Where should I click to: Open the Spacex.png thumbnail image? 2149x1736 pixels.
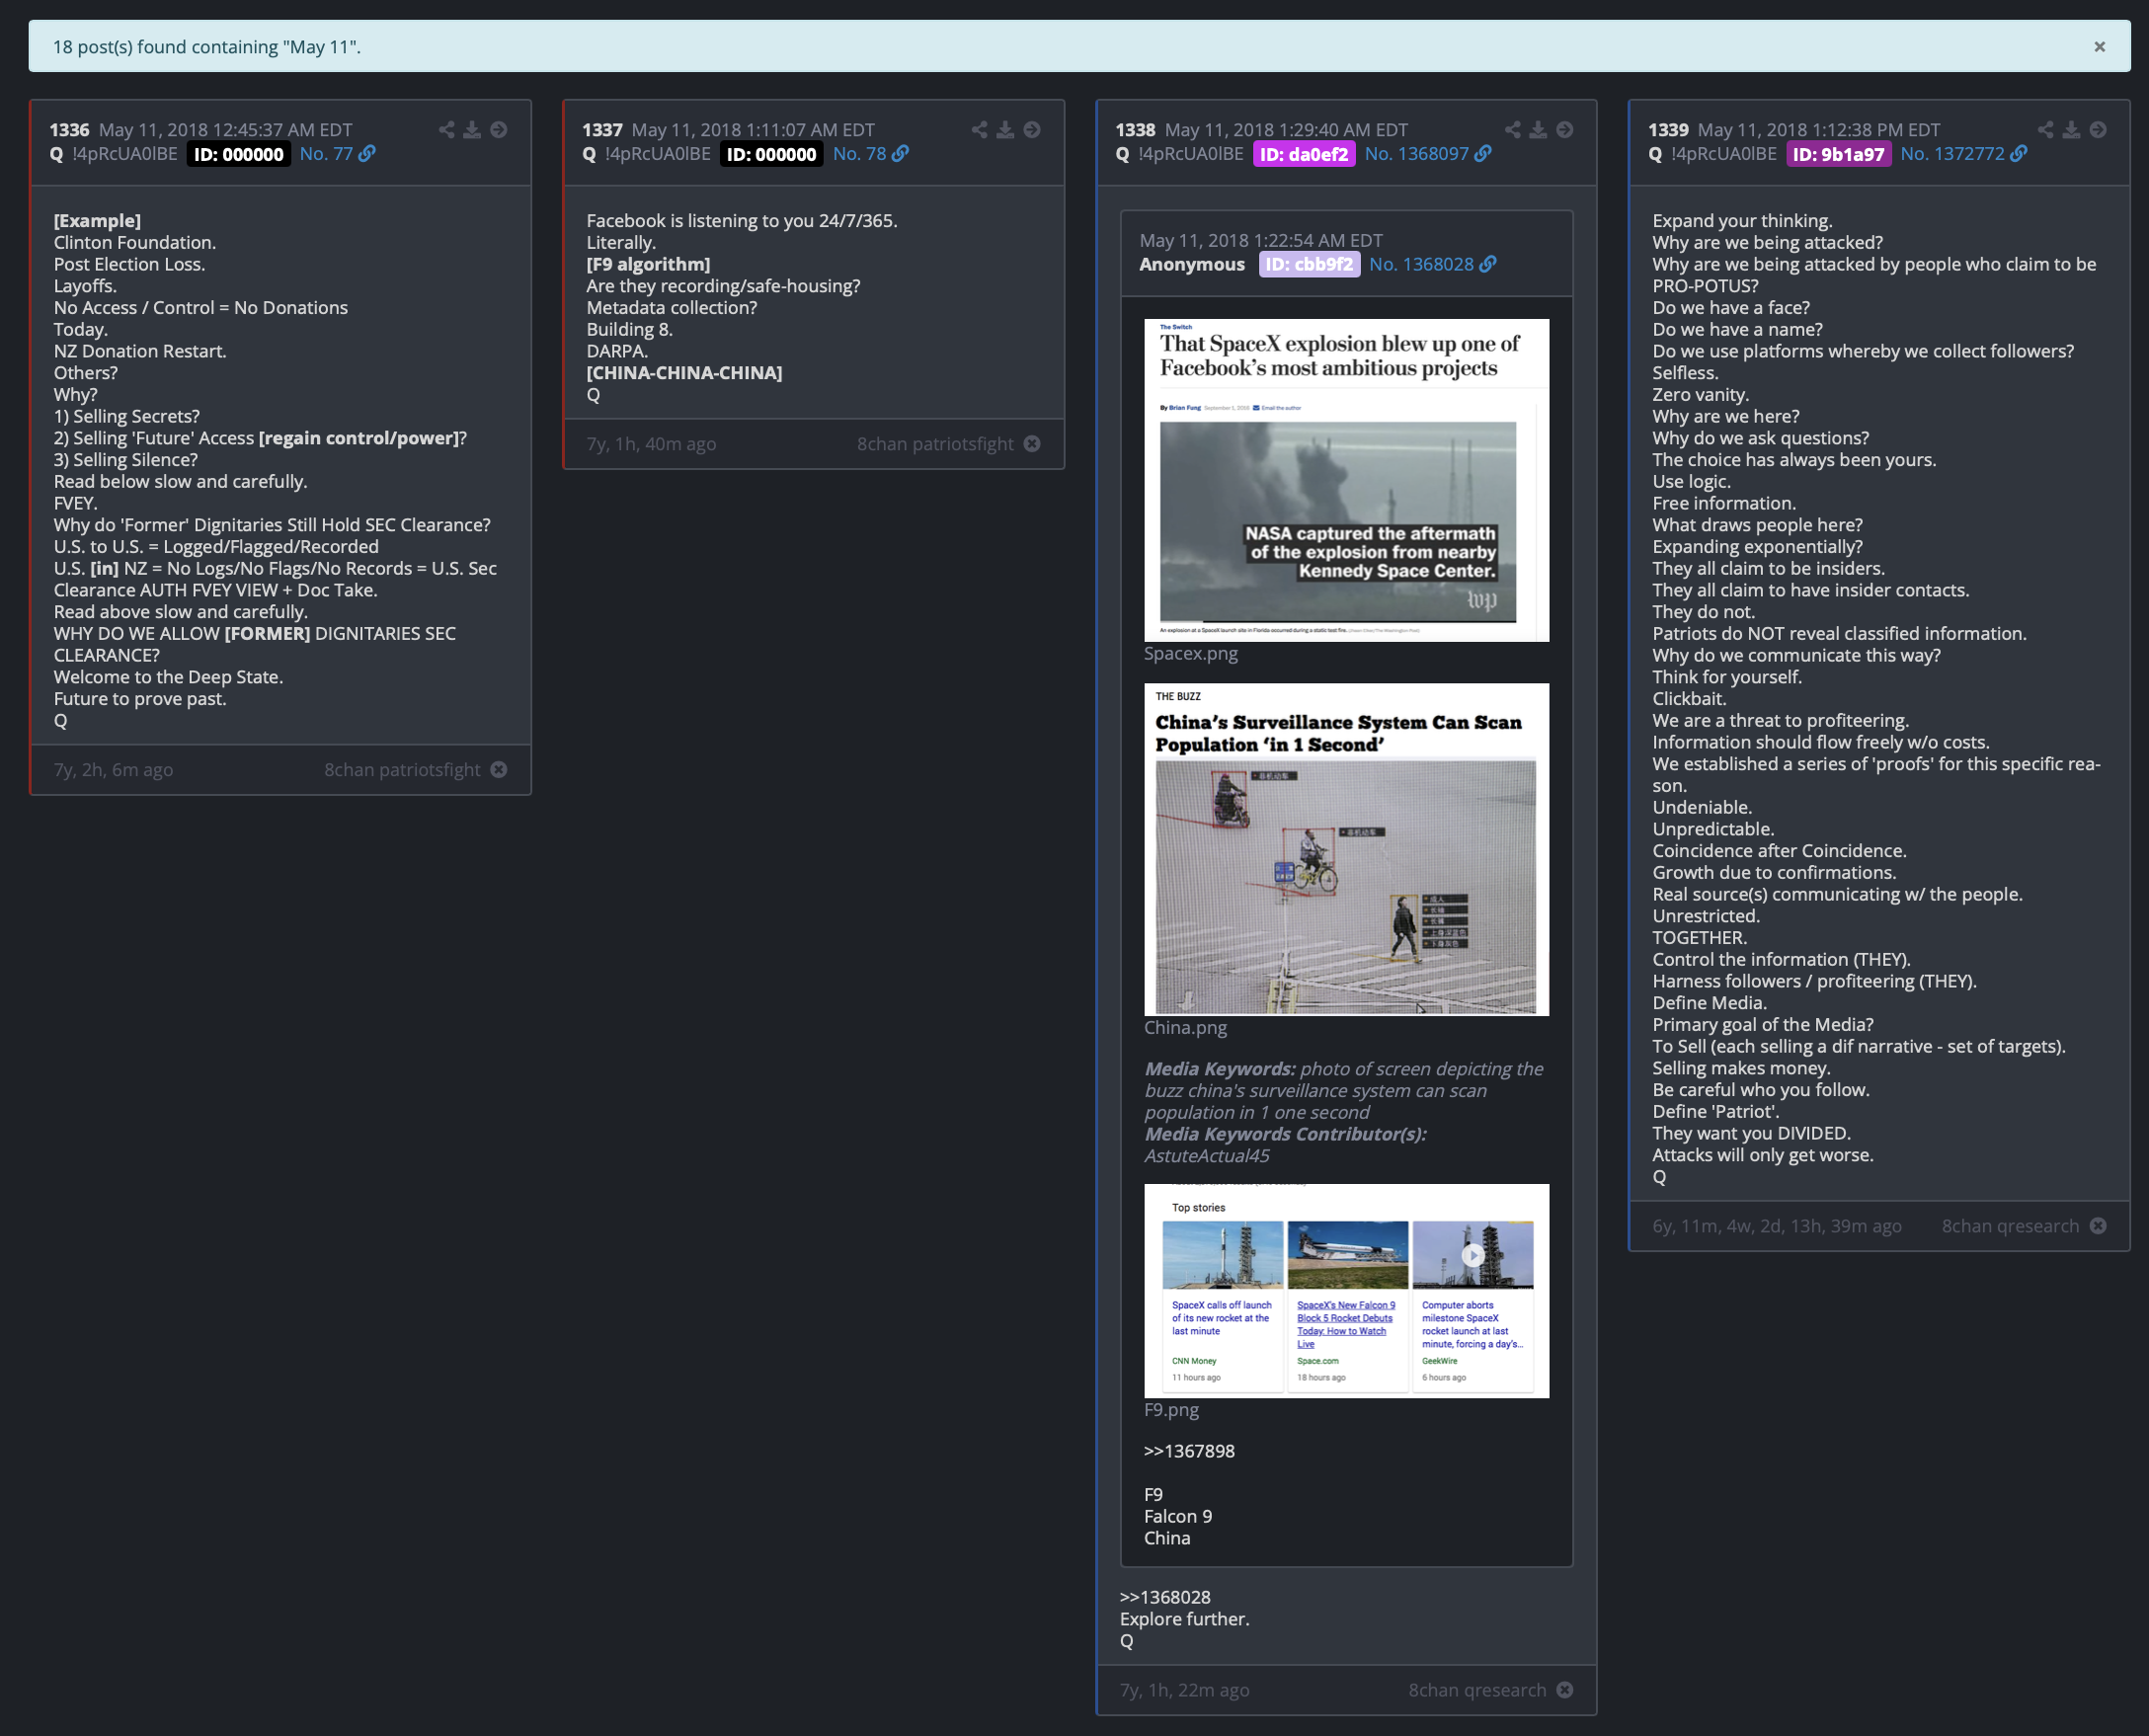pos(1346,480)
